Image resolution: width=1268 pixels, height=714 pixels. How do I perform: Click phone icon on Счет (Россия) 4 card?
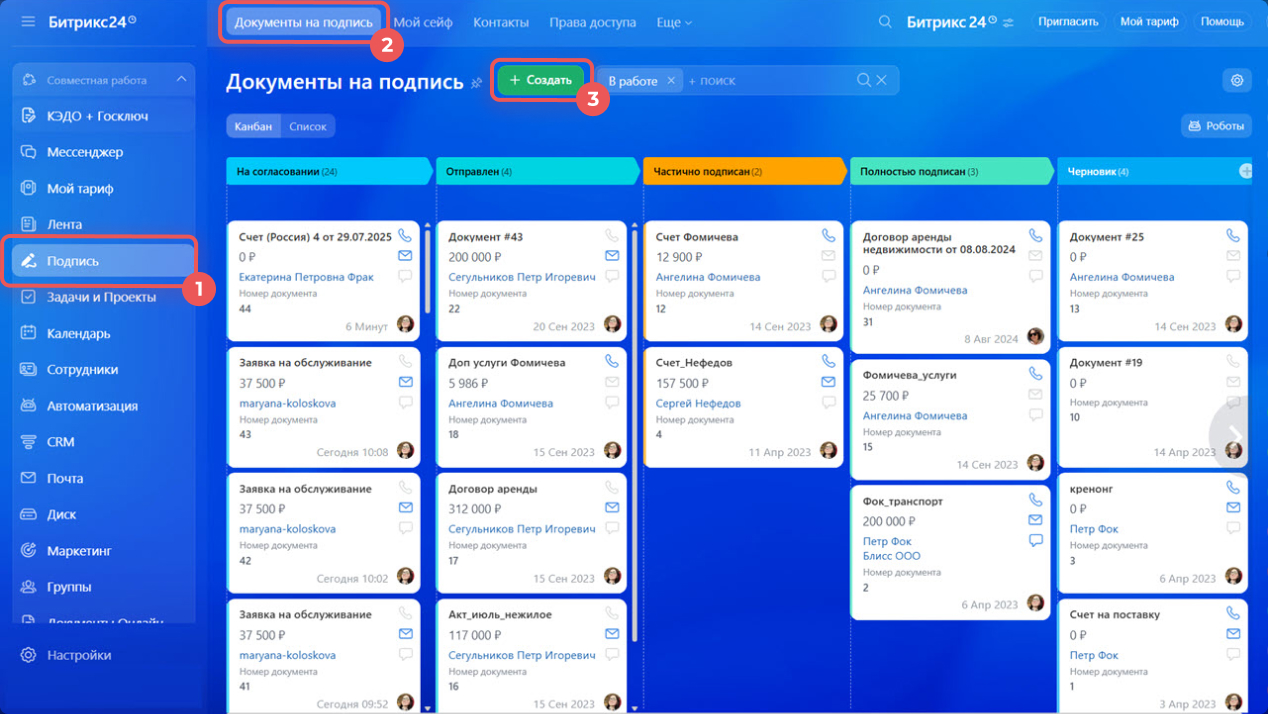click(x=405, y=236)
